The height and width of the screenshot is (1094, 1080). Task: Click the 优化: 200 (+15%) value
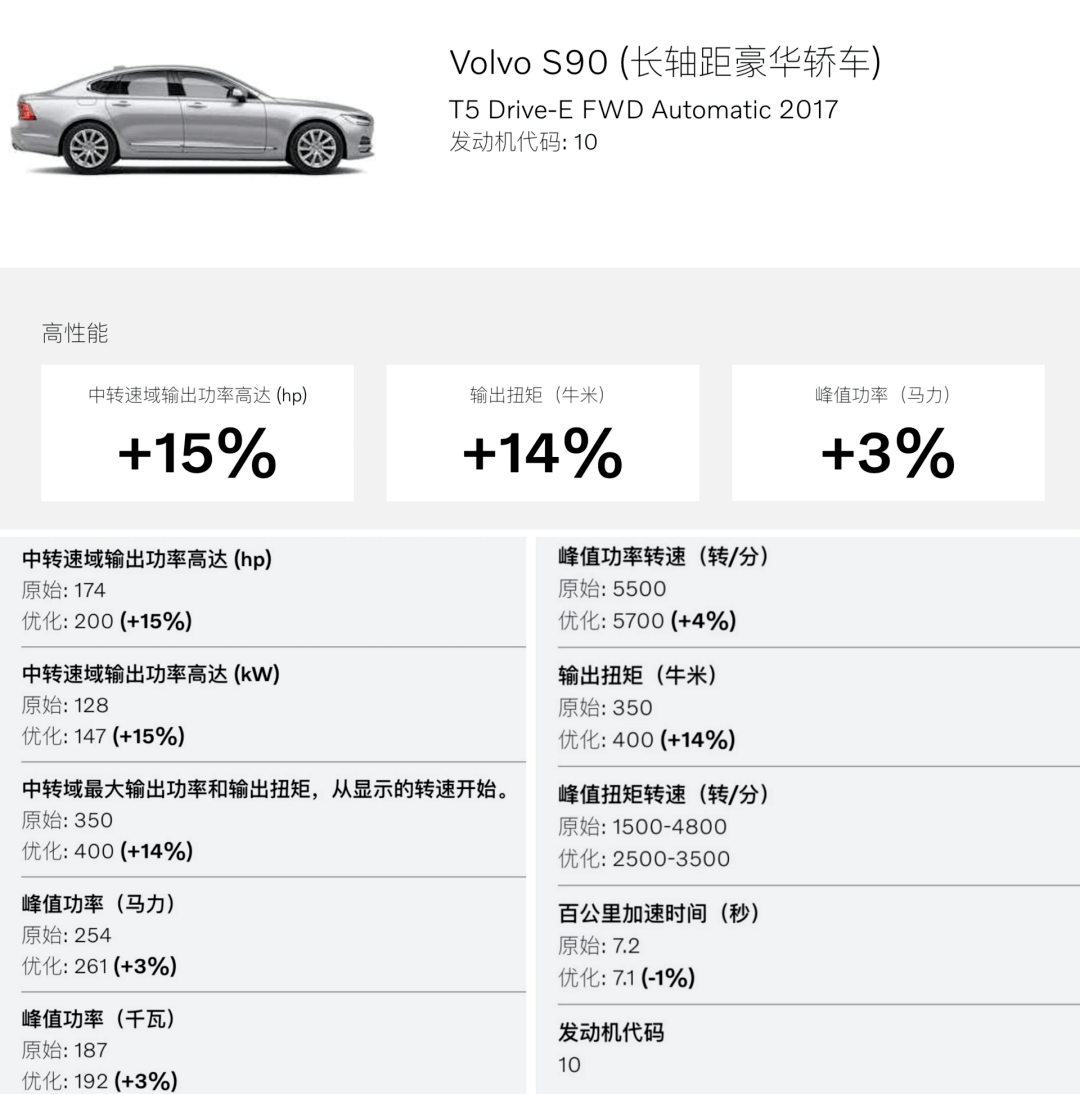107,621
